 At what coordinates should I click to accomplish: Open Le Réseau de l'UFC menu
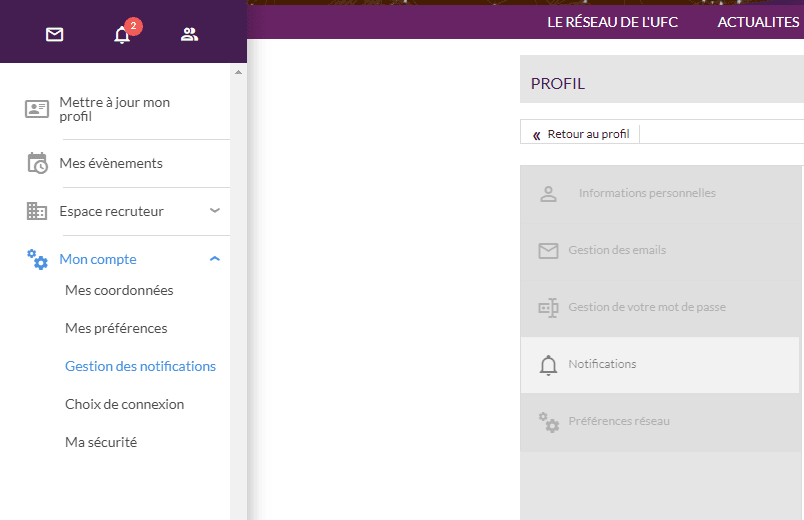click(612, 22)
